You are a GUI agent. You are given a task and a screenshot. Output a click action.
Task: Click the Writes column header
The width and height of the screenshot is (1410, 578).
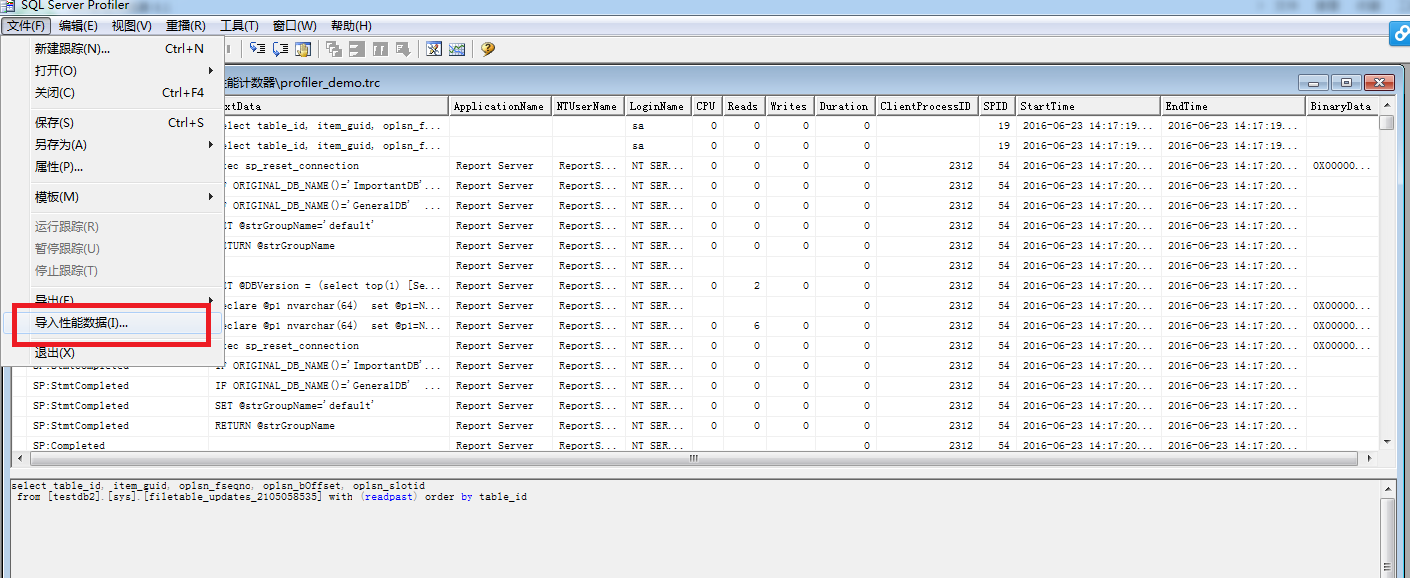click(789, 106)
